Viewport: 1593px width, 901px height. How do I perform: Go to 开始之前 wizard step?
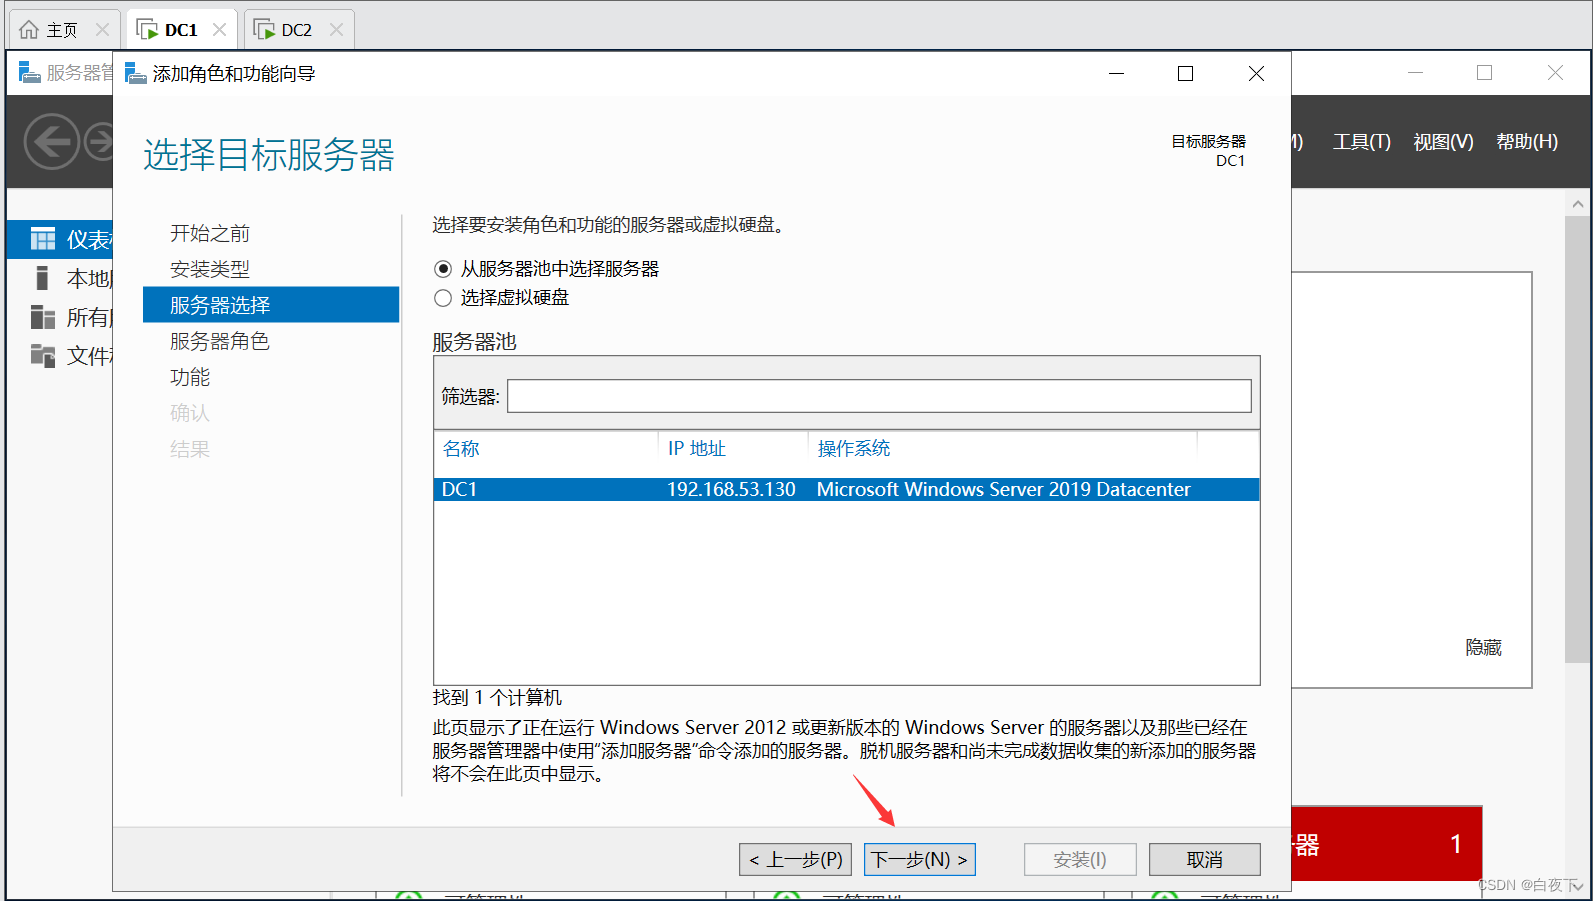pyautogui.click(x=210, y=233)
